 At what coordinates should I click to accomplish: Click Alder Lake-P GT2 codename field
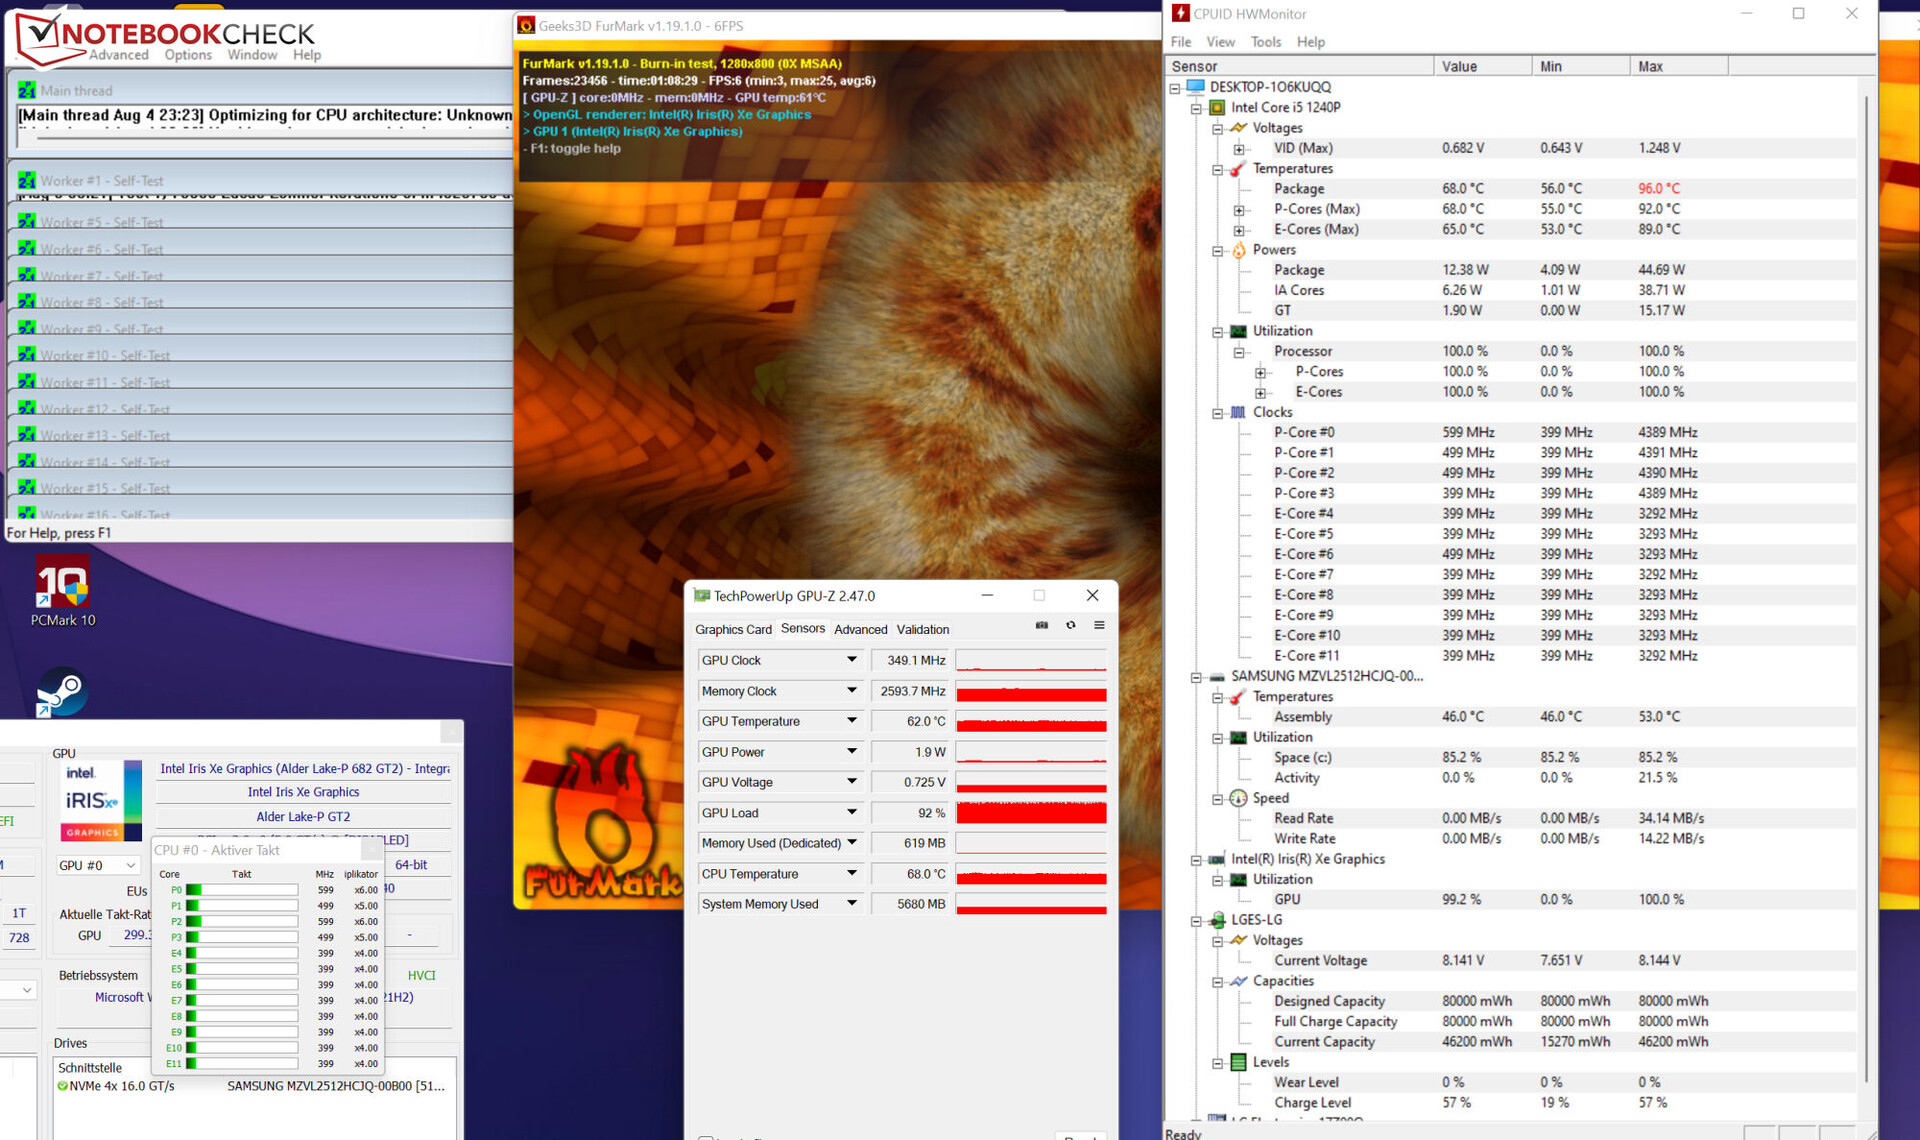[x=303, y=817]
